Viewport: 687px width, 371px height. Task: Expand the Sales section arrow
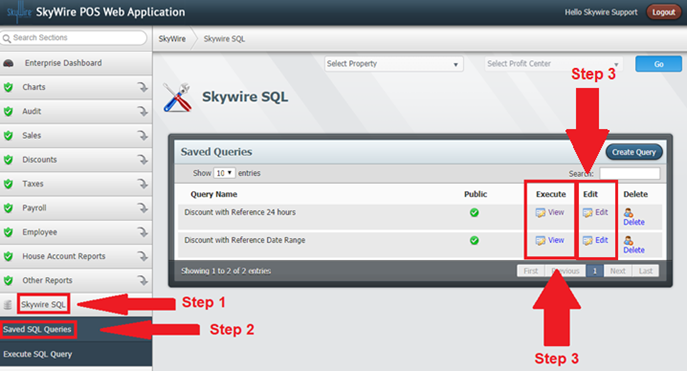point(142,135)
